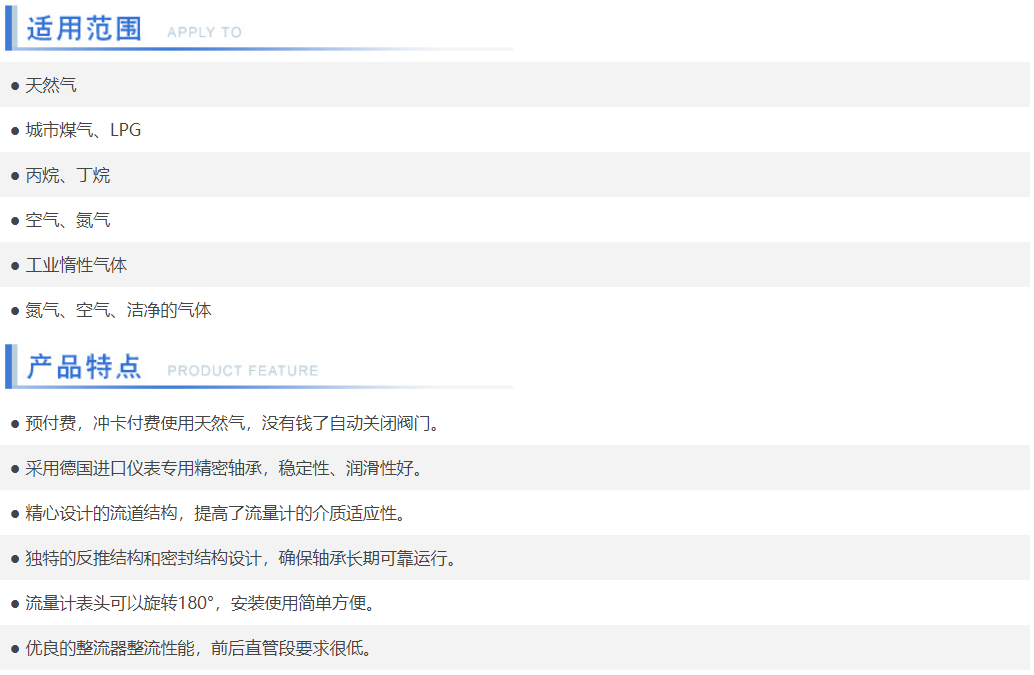Viewport: 1034px width, 675px height.
Task: Click the 氮气、空气、洁净的气体 item
Action: (118, 310)
